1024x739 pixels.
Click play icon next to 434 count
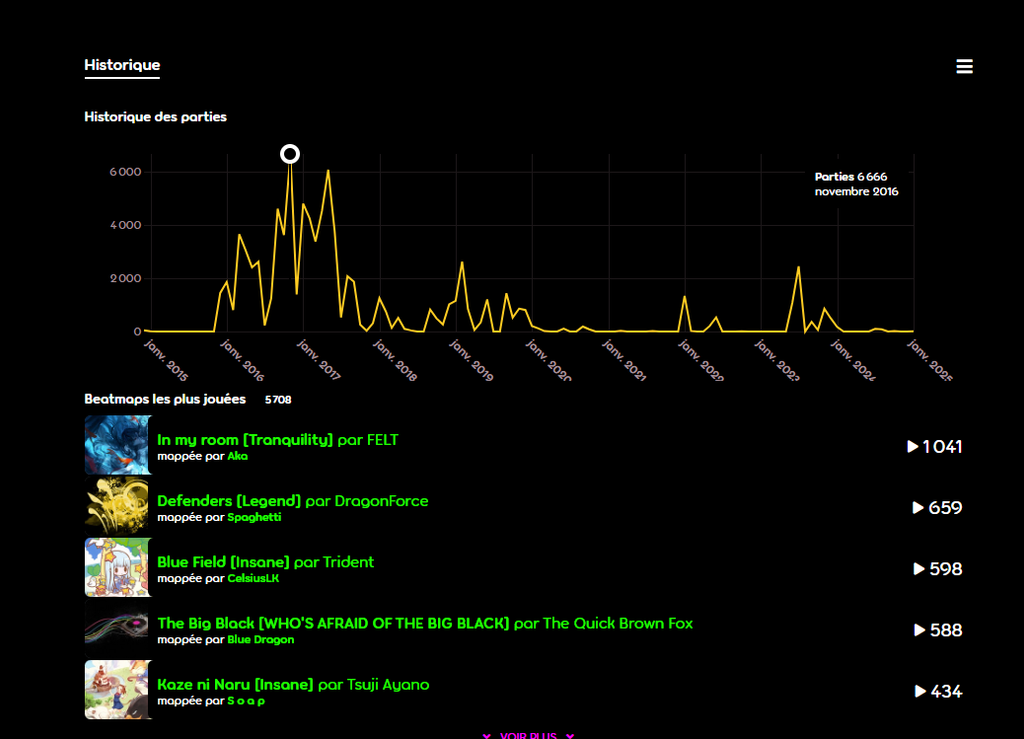click(x=920, y=691)
